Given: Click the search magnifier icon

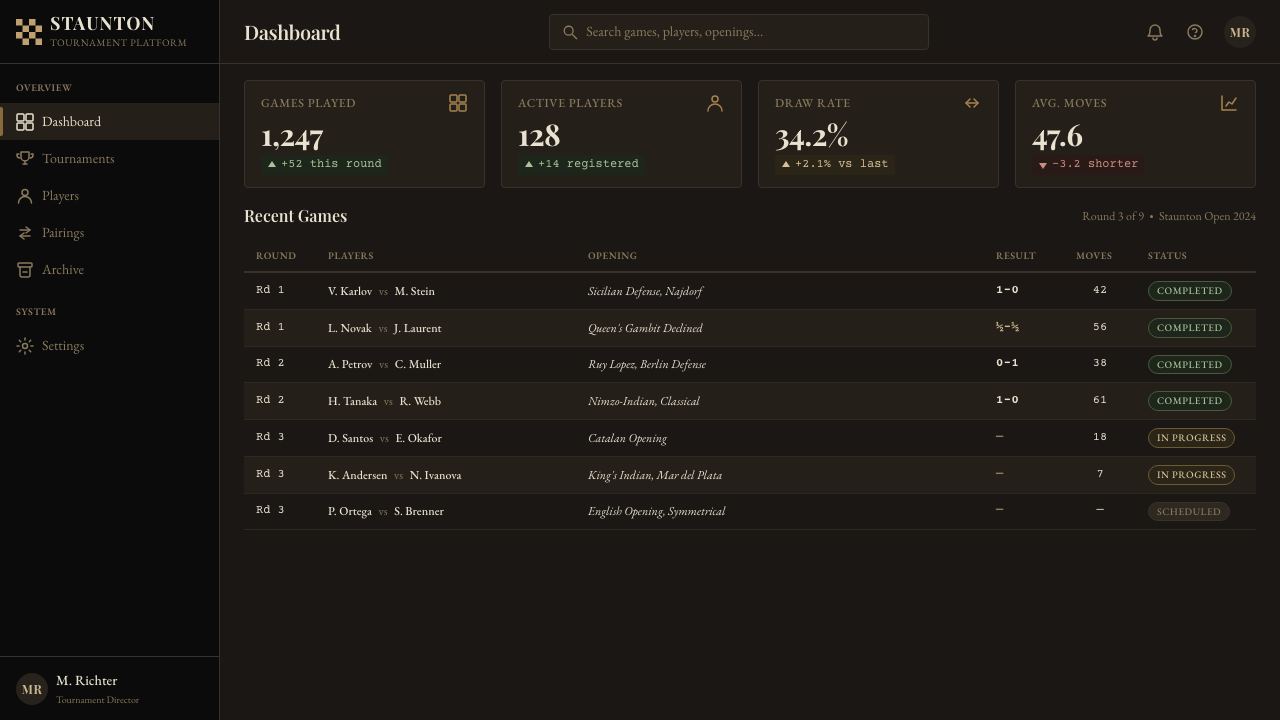Looking at the screenshot, I should [x=570, y=32].
